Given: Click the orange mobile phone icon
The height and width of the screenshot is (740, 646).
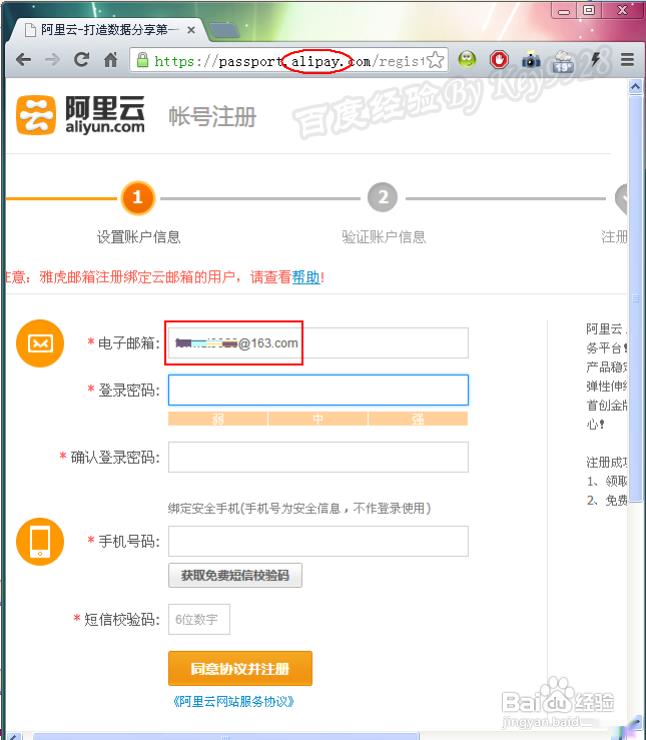Looking at the screenshot, I should 40,541.
